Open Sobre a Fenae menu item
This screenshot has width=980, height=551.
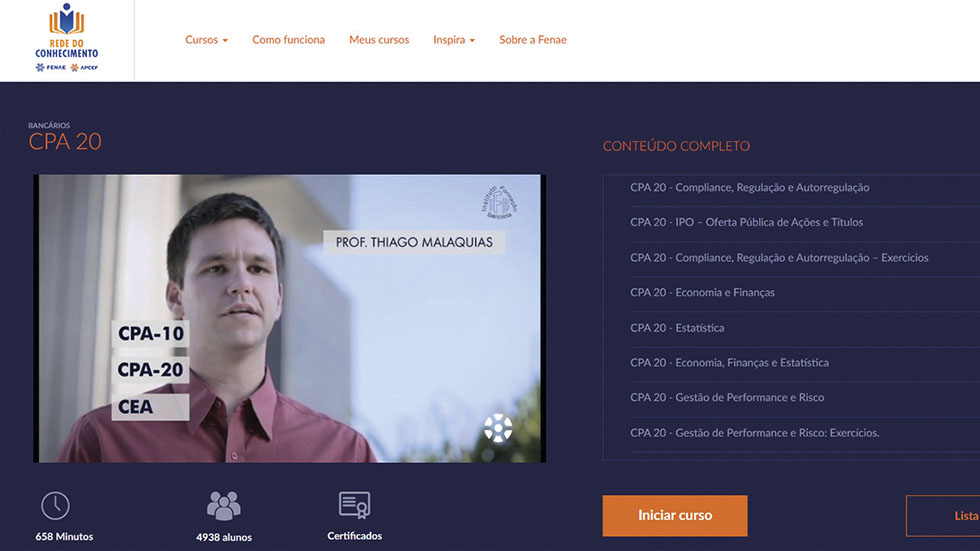532,39
